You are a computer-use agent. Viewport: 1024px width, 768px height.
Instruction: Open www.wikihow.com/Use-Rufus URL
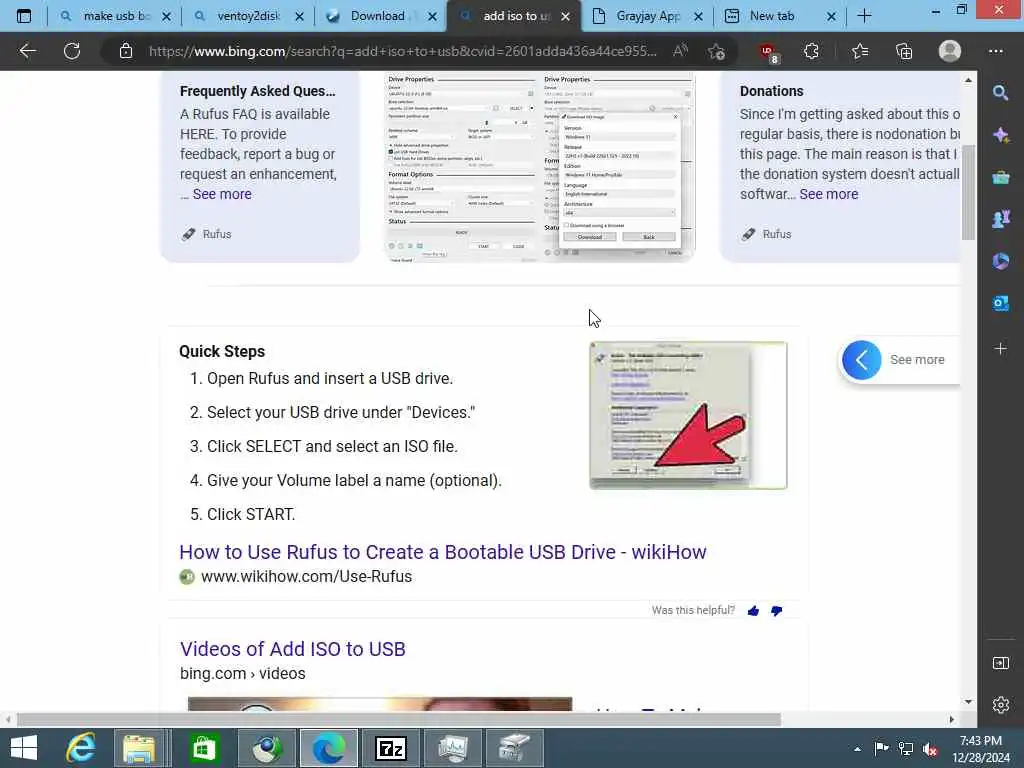point(306,577)
